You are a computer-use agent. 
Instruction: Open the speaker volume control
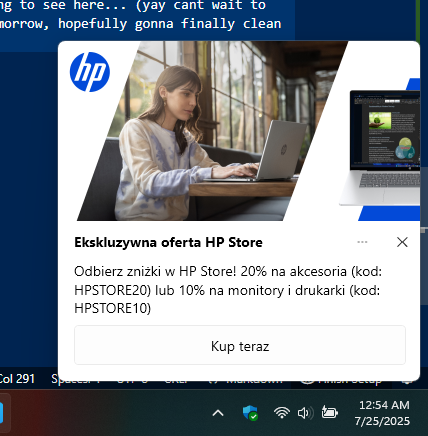click(x=305, y=413)
